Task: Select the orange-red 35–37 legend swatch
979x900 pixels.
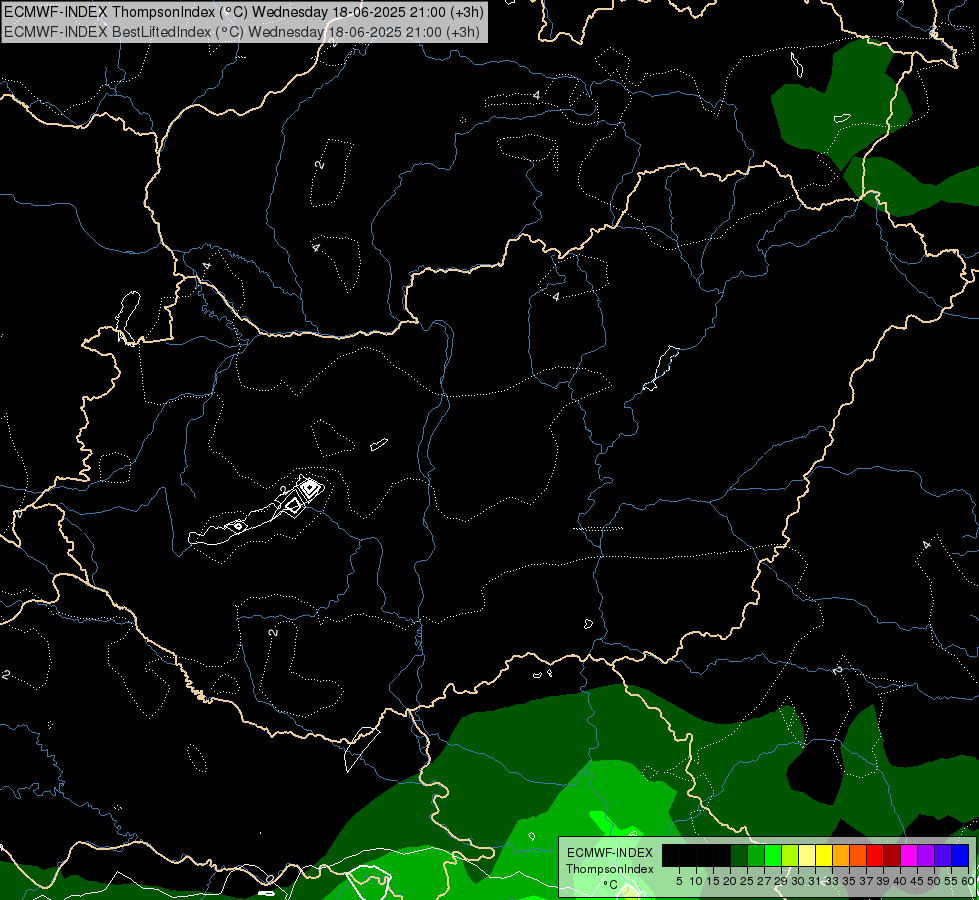Action: (x=858, y=855)
